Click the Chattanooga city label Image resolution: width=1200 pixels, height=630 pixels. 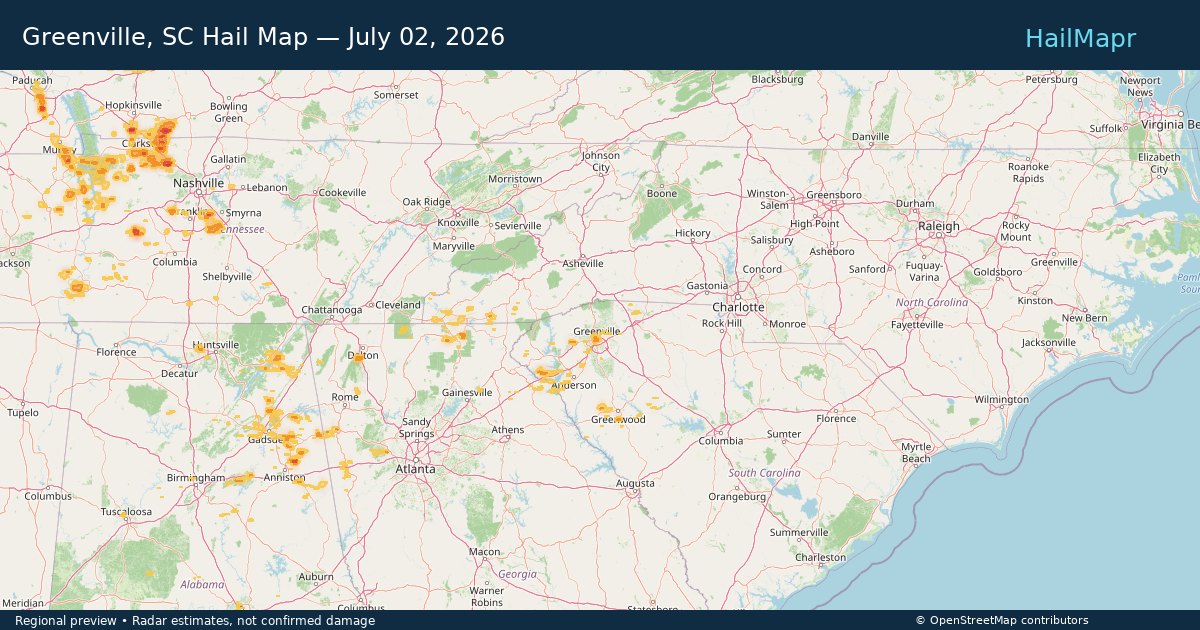click(332, 310)
